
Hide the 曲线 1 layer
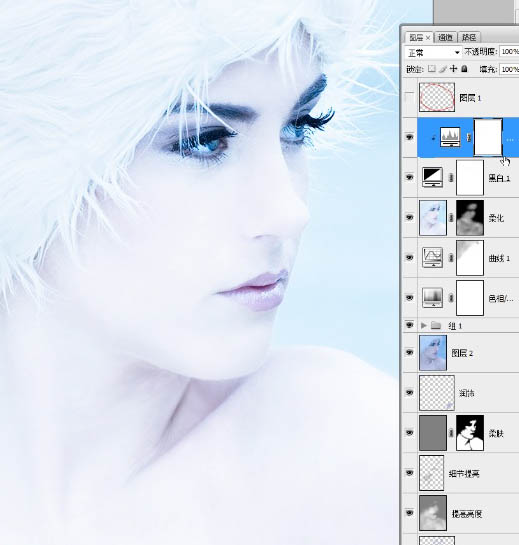click(409, 258)
